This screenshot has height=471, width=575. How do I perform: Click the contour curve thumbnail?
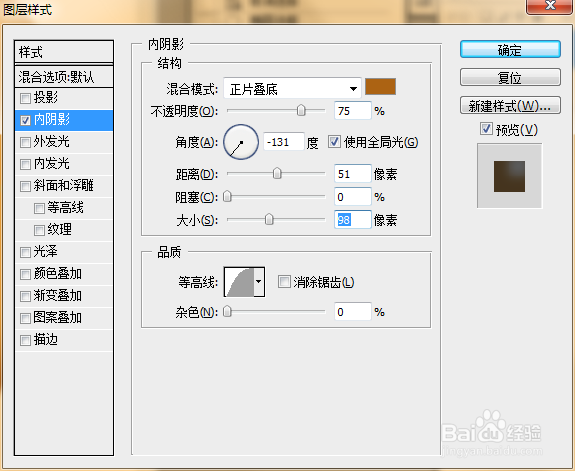pos(239,282)
